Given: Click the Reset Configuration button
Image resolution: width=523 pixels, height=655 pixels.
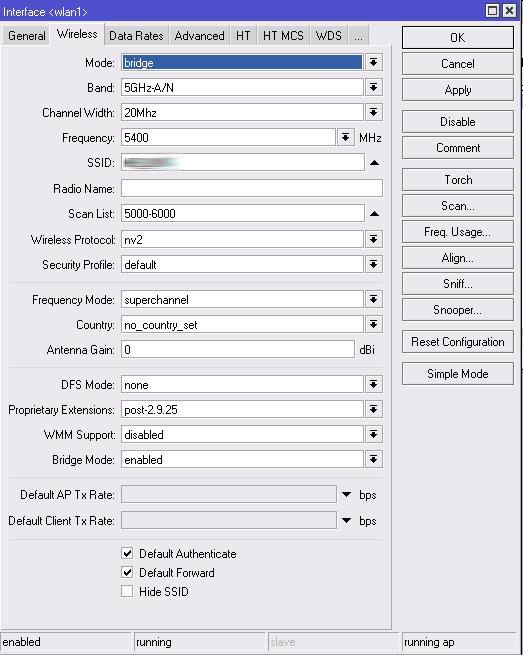Looking at the screenshot, I should 458,342.
